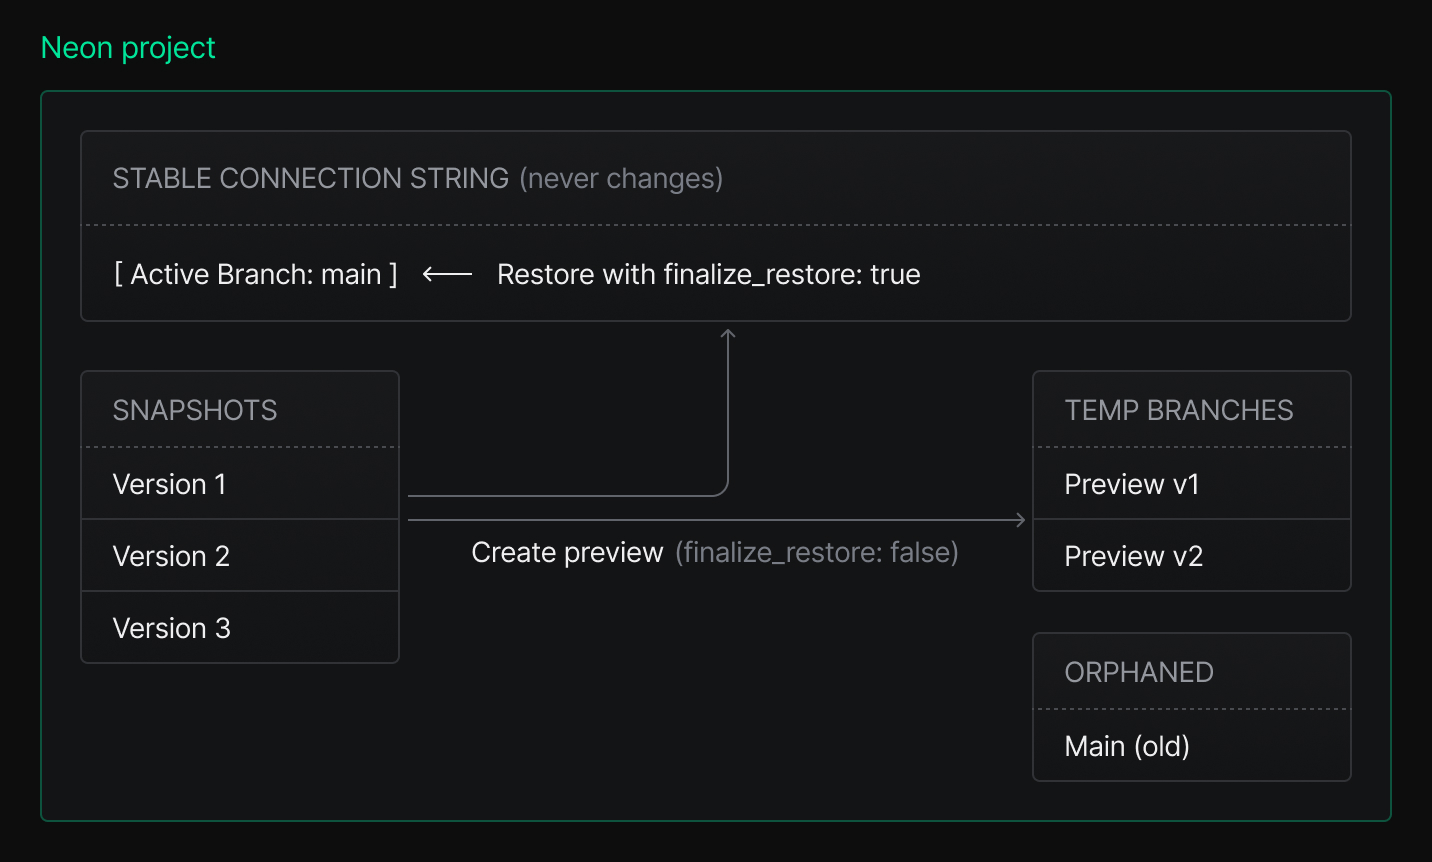Select the Active Branch: main label
Viewport: 1432px width, 862px height.
pyautogui.click(x=256, y=274)
